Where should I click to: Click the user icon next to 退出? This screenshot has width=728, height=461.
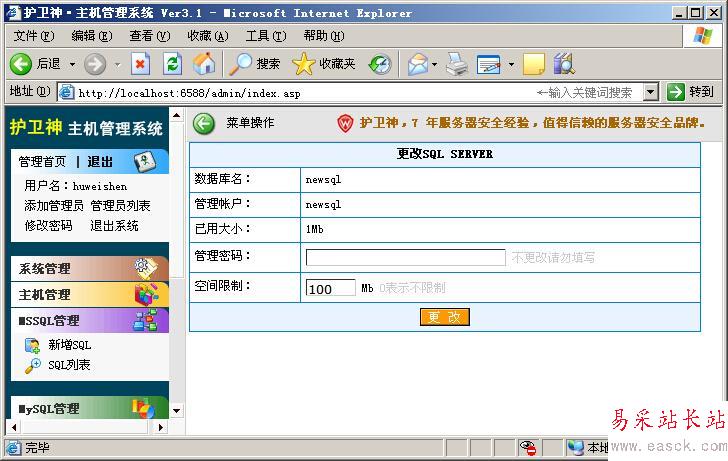click(x=145, y=161)
